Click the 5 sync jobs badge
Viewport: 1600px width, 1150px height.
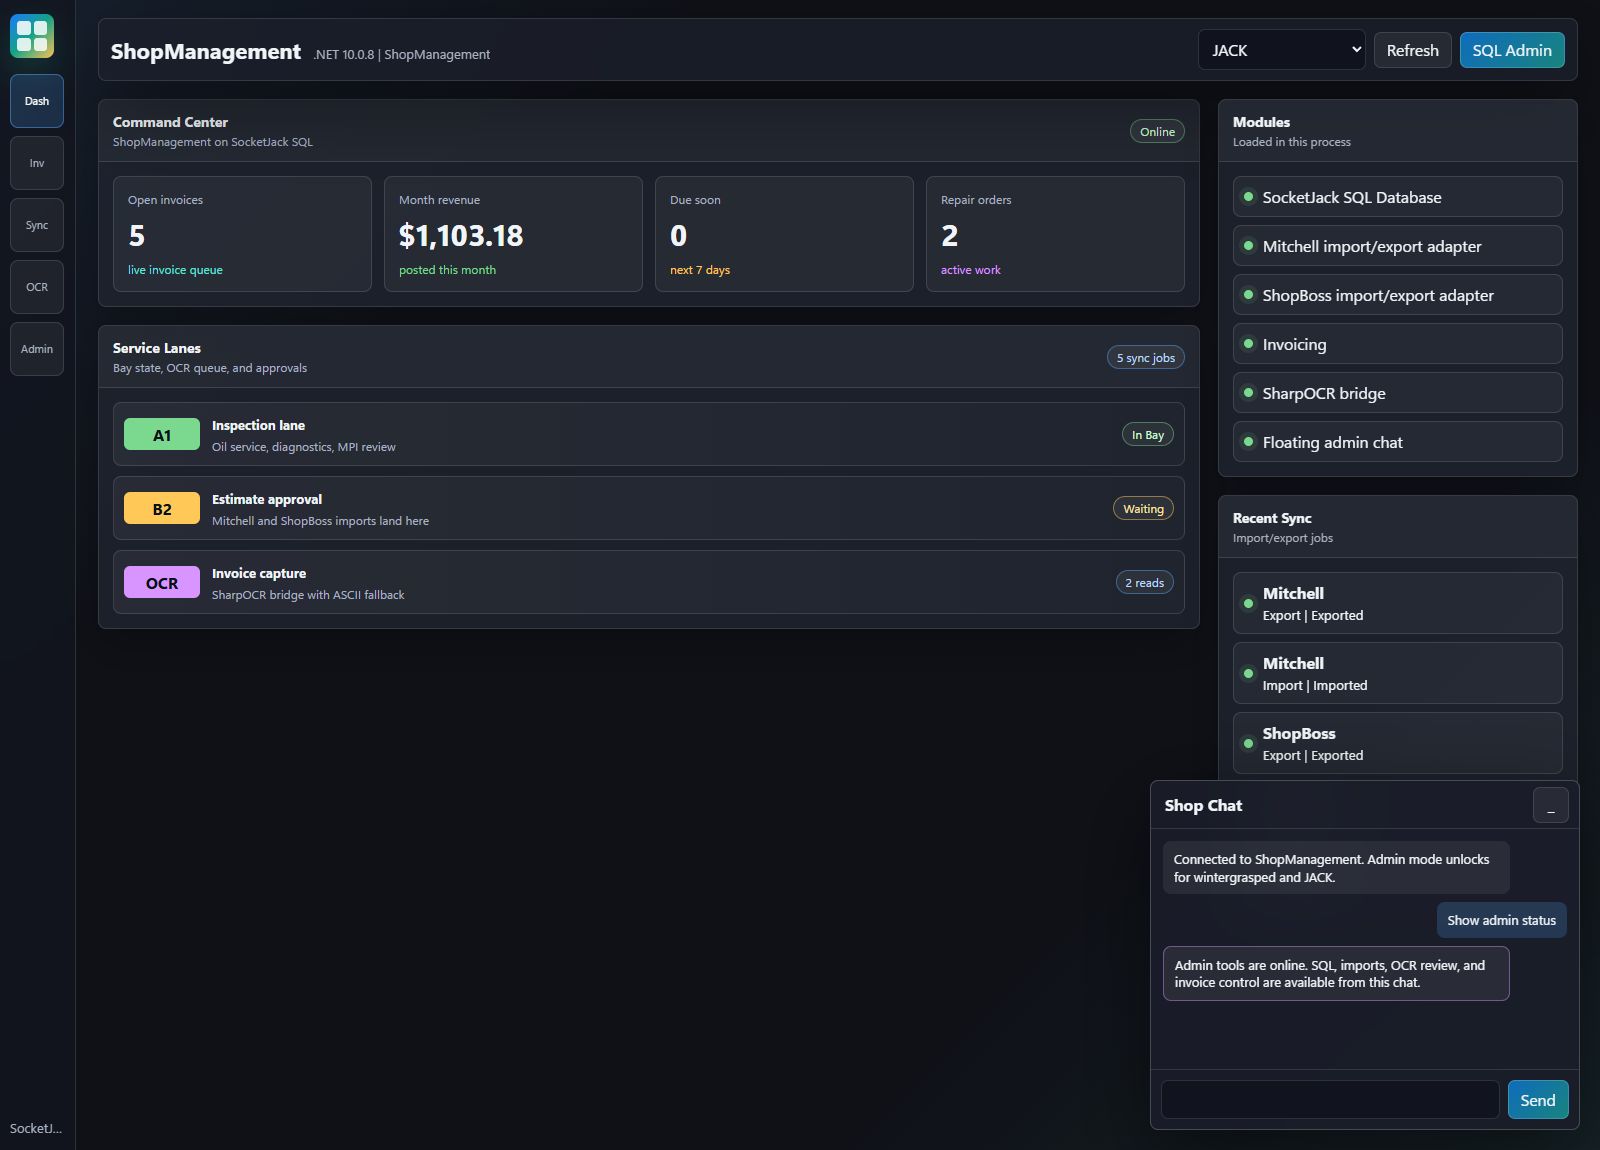click(x=1146, y=358)
